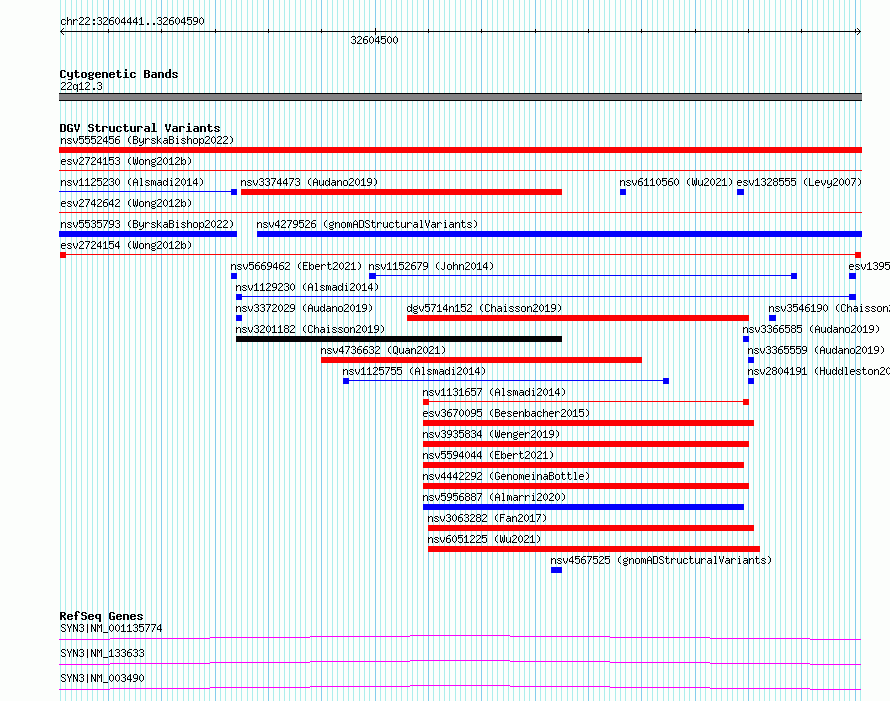890x701 pixels.
Task: Click the RefSeq Genes track title
Action: (x=101, y=616)
